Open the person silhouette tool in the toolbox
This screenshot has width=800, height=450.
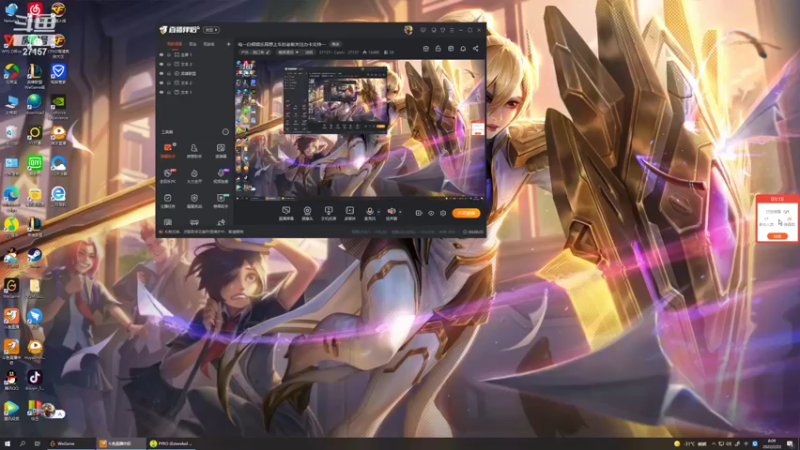(194, 151)
